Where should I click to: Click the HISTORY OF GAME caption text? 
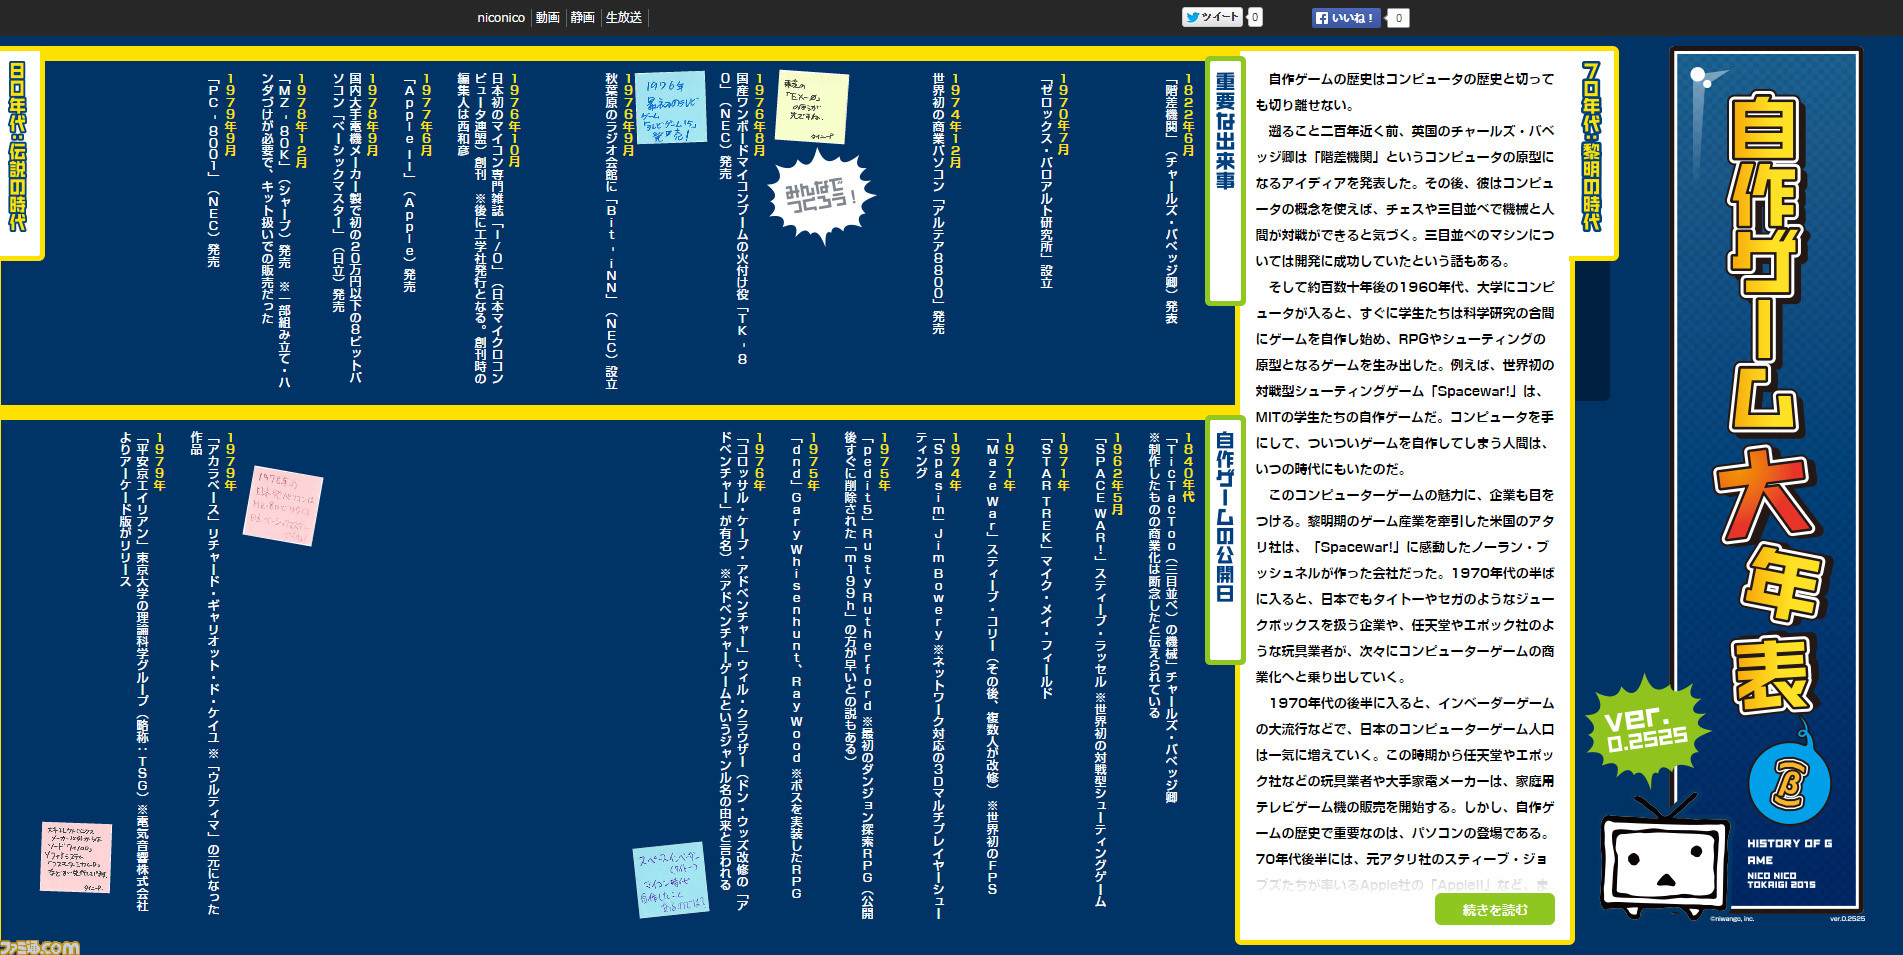pyautogui.click(x=1790, y=851)
